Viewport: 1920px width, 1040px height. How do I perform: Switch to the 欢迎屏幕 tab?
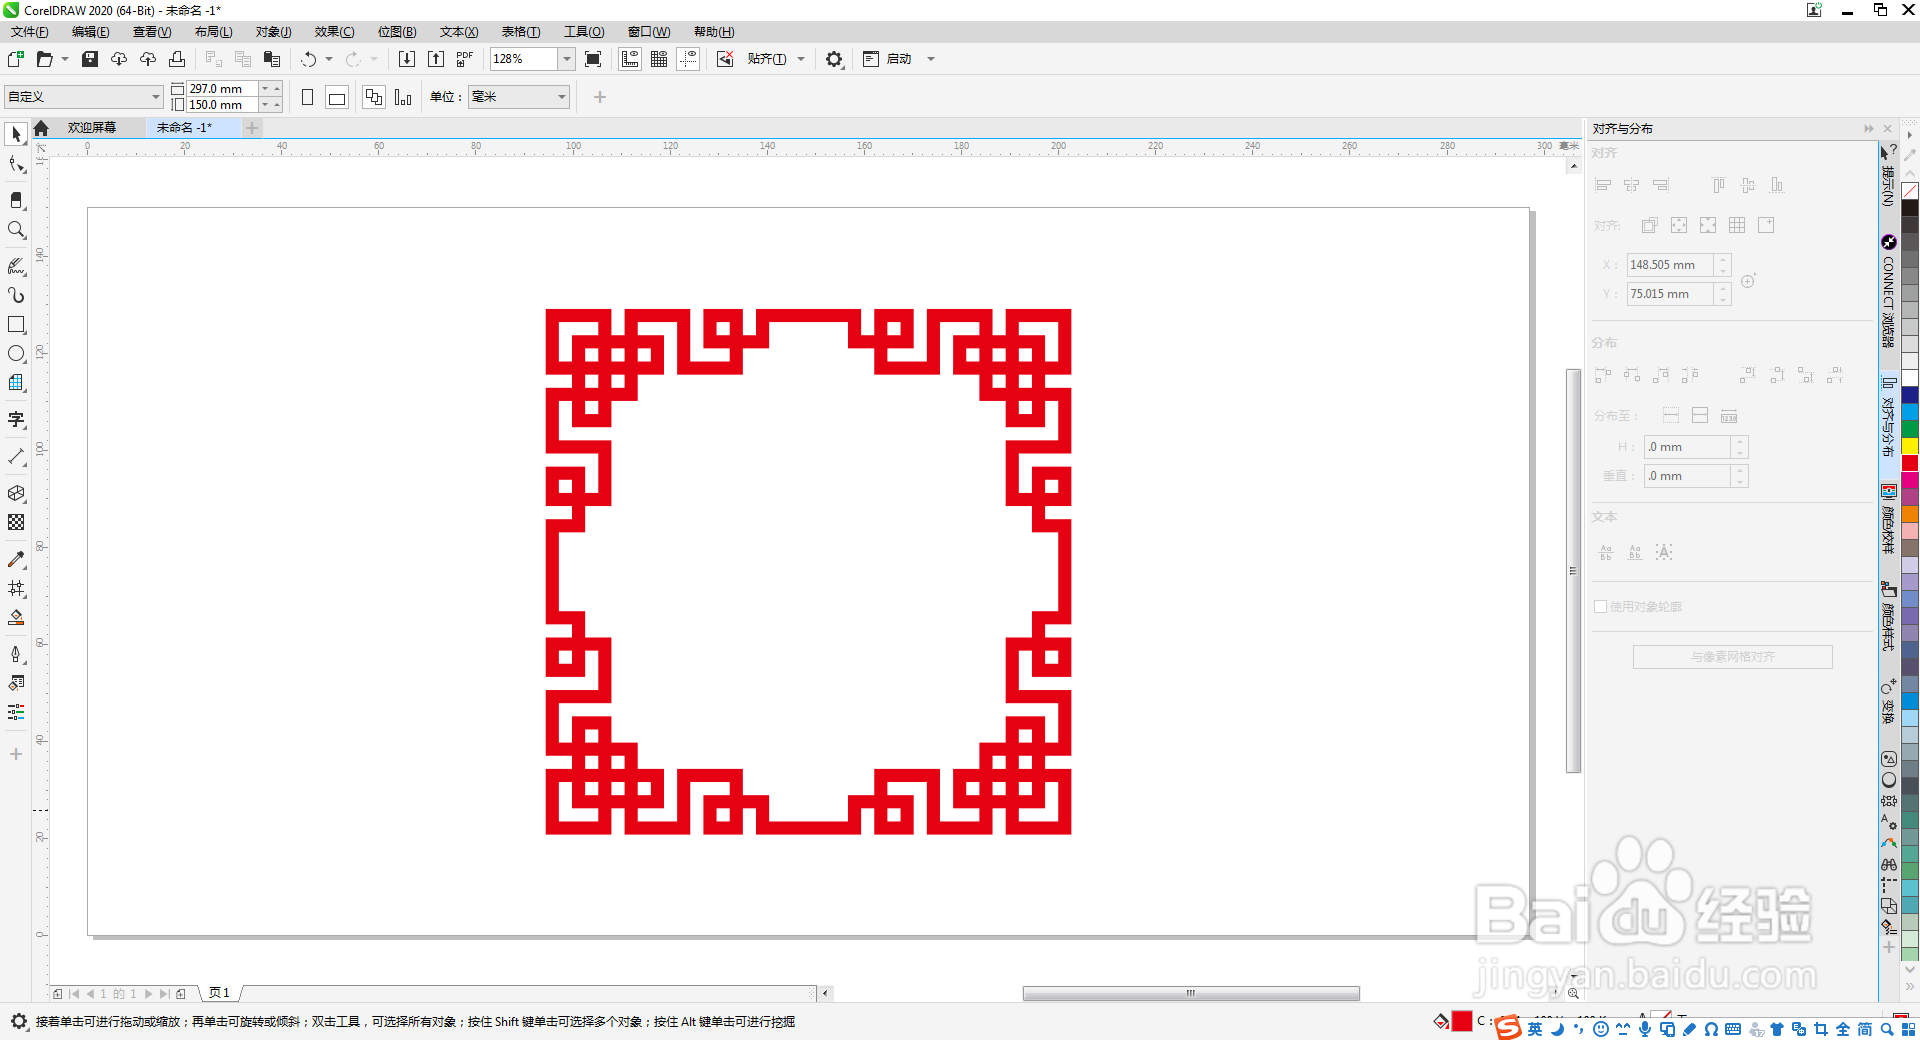point(92,128)
